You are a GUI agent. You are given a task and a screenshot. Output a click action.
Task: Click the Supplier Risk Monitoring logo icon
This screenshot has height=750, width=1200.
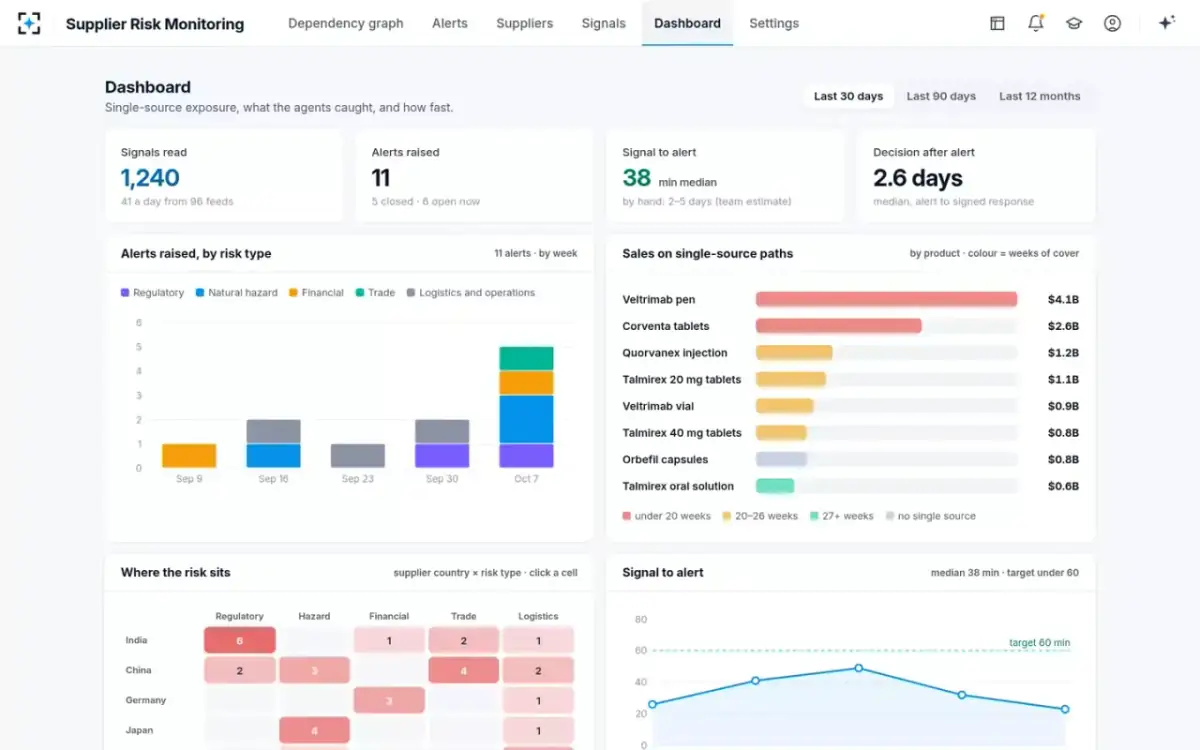pos(29,23)
